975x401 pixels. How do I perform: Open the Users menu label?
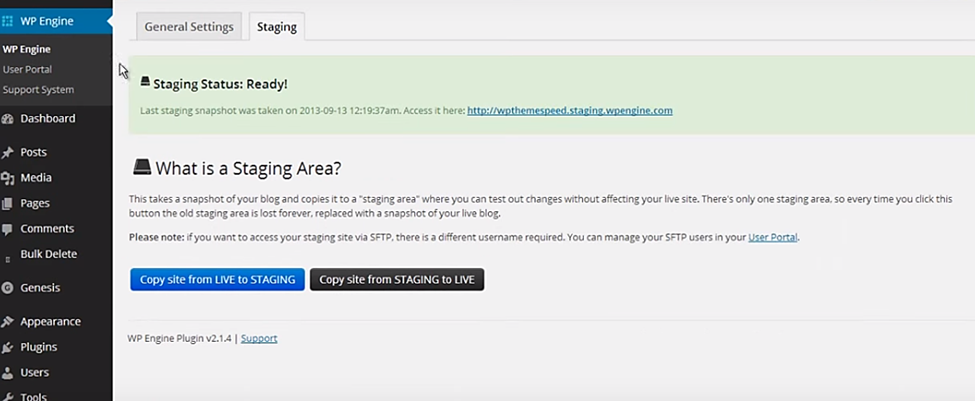[35, 373]
